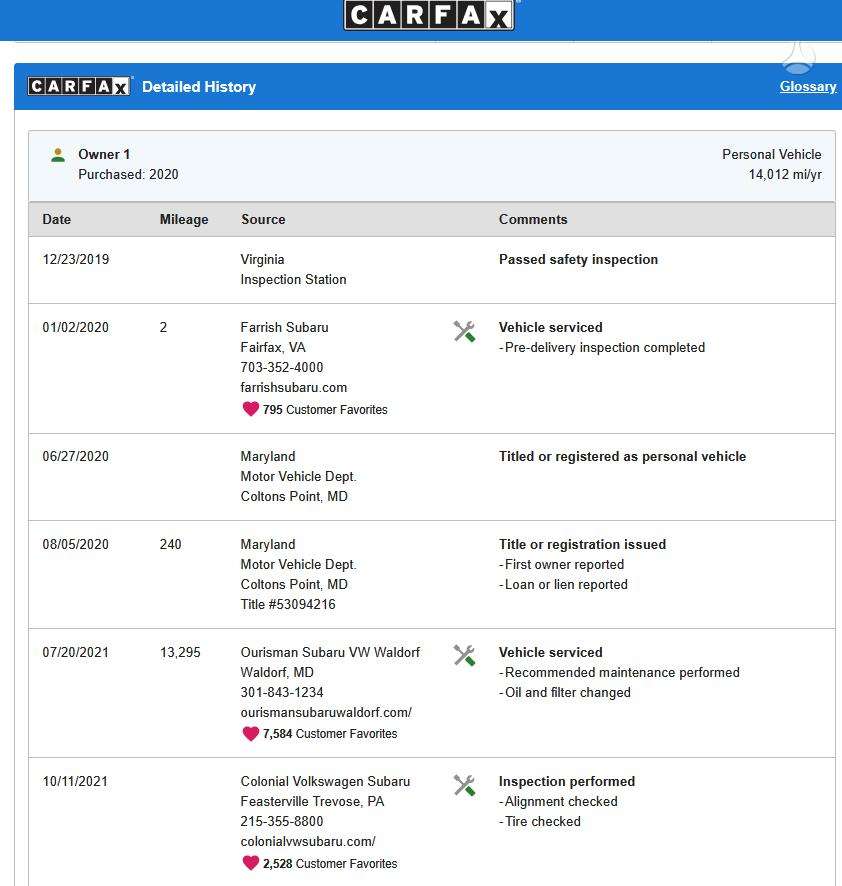The image size is (842, 886).
Task: Click heart icon next to 7,584 Customer Favorites
Action: 250,733
